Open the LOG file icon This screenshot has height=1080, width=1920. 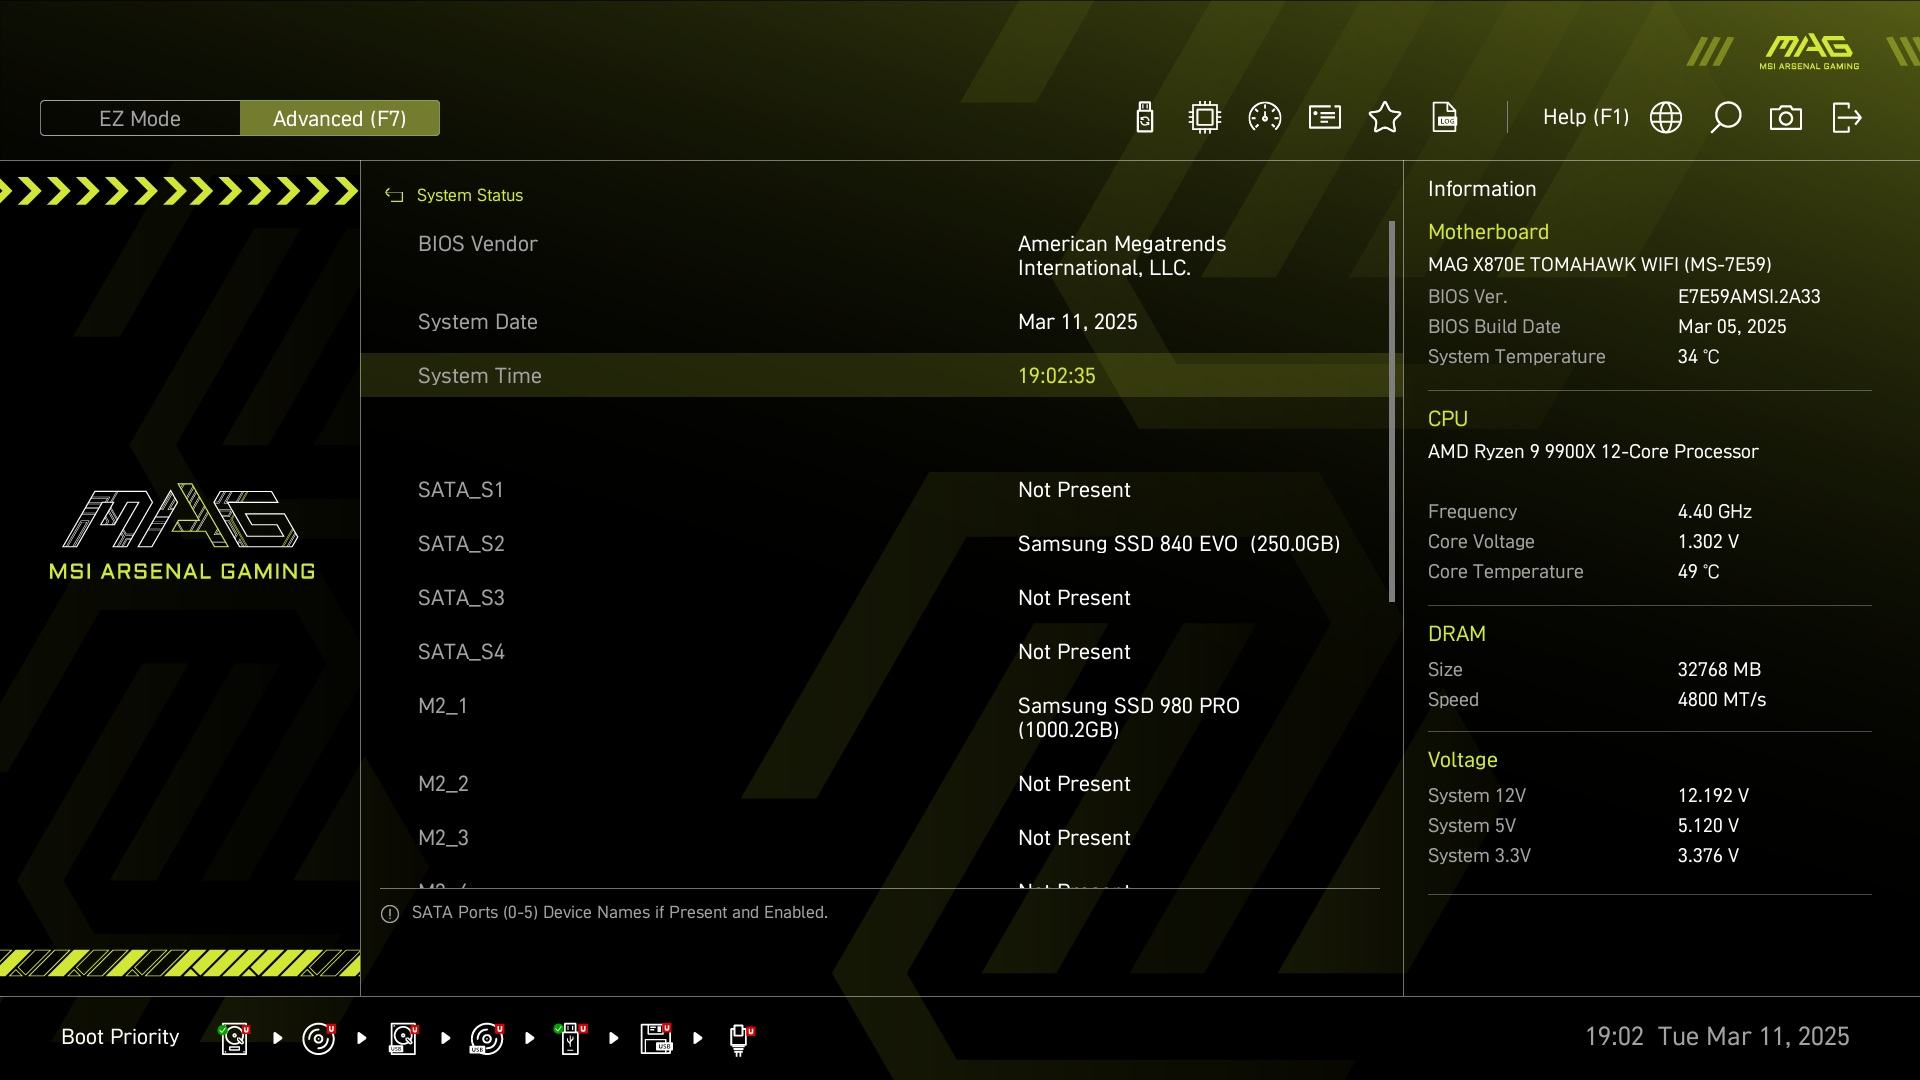click(x=1445, y=117)
